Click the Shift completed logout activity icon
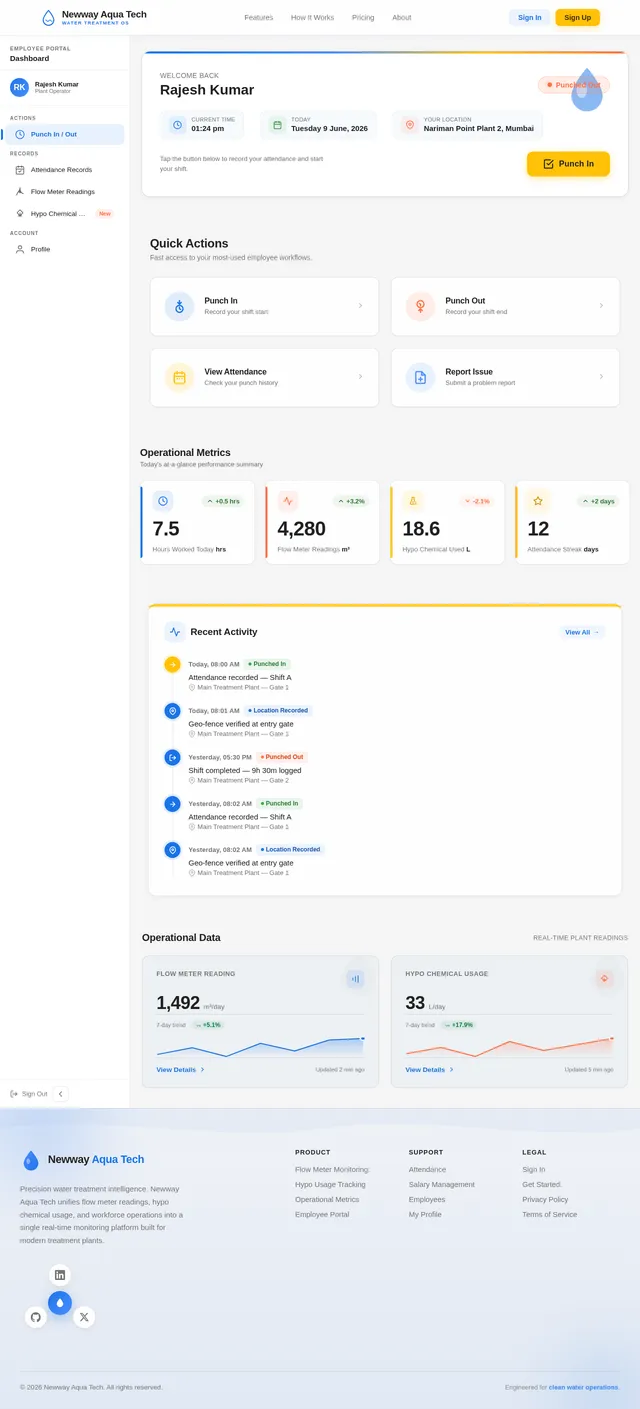Image resolution: width=640 pixels, height=1409 pixels. click(172, 757)
